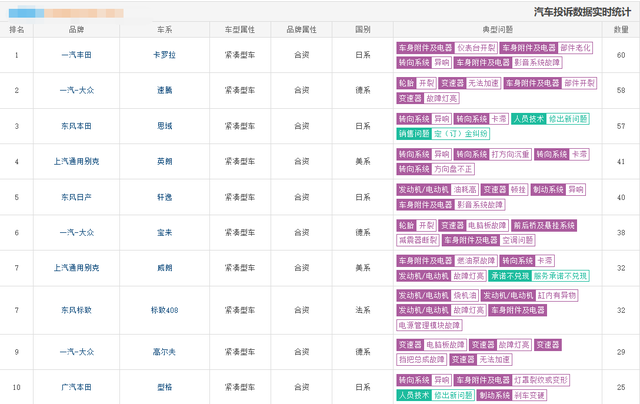
Task: Open the 东风本田 brand link
Action: point(76,126)
